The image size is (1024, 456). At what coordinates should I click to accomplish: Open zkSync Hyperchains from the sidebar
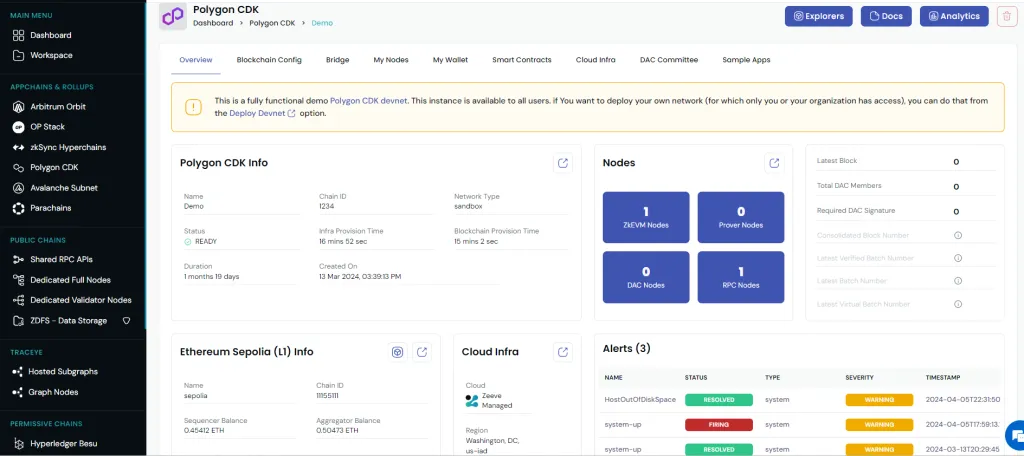click(x=59, y=148)
